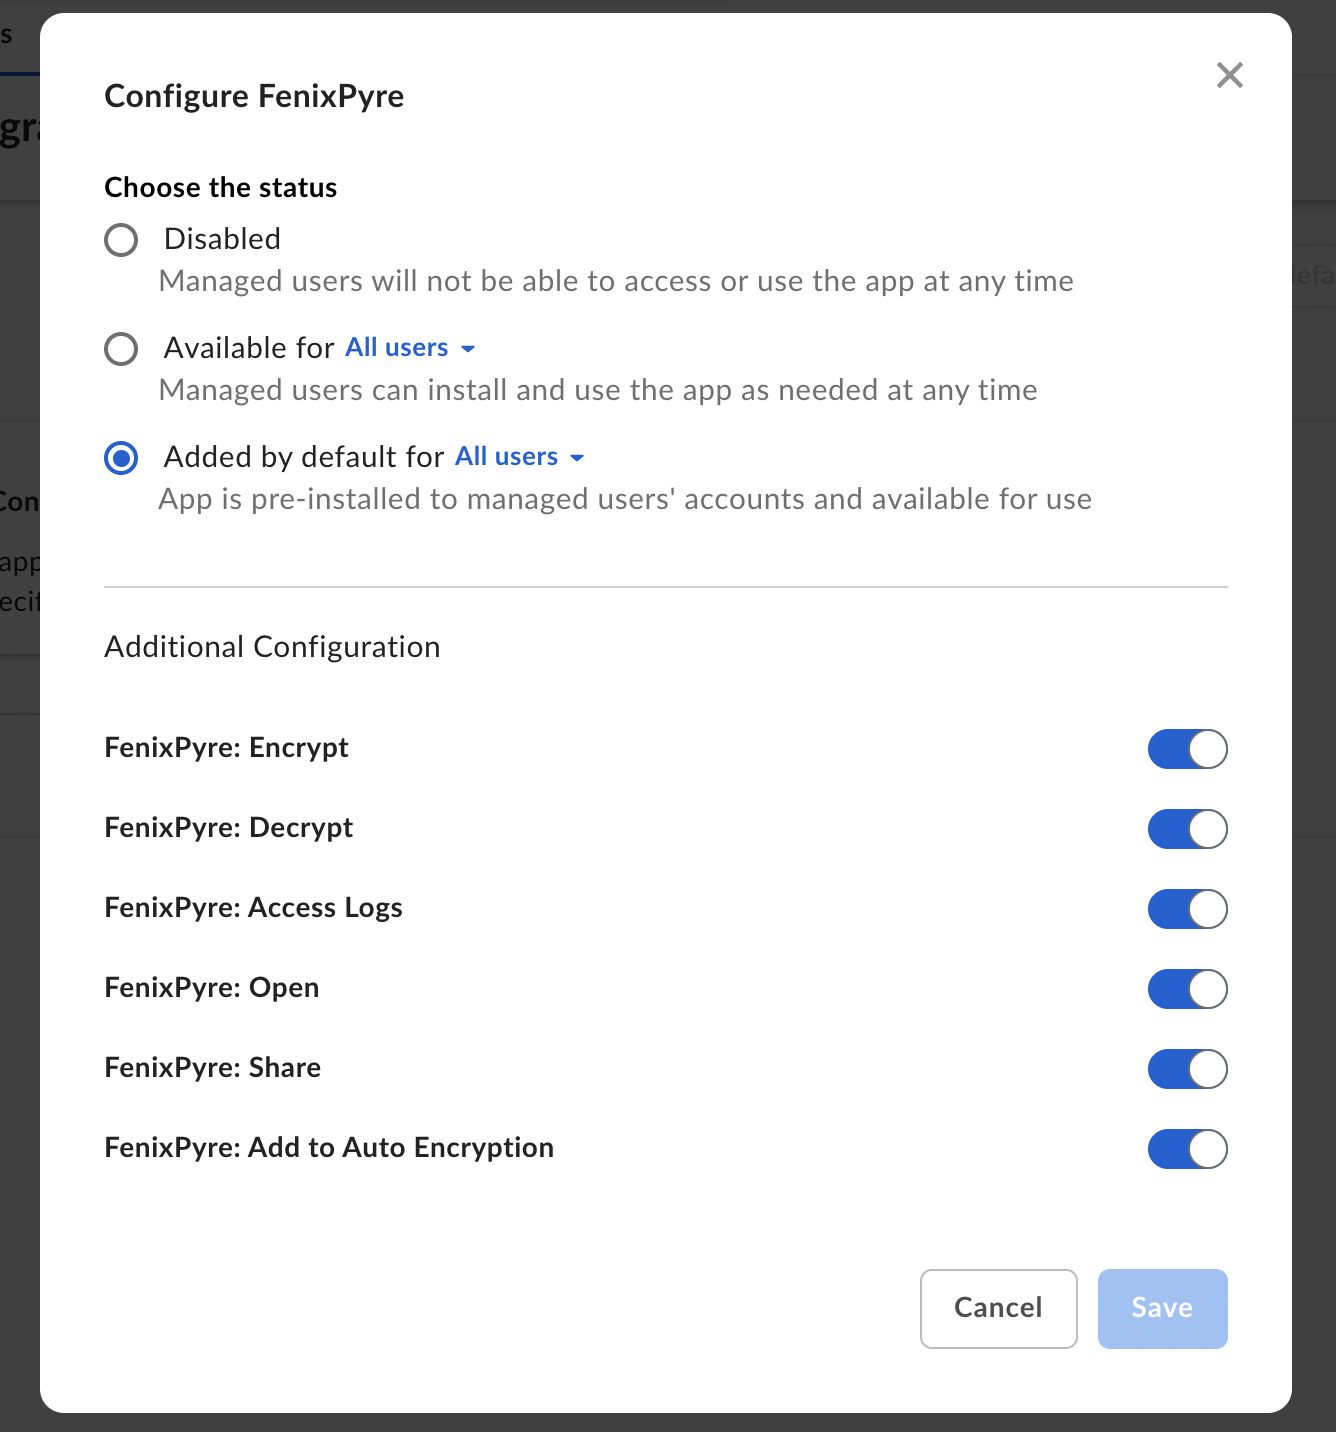Click the FenixPyre: Encrypt label

226,748
